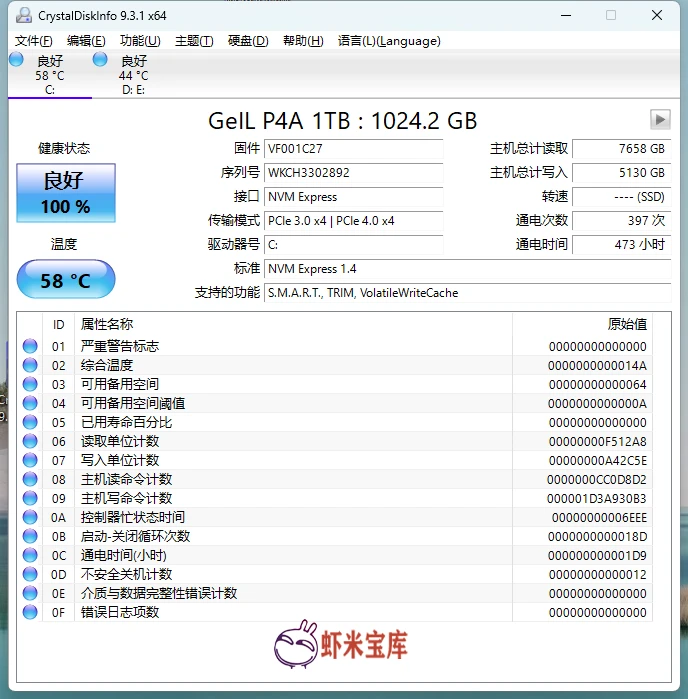Click the total host writes value 5130 GB
The image size is (688, 699).
(x=622, y=173)
